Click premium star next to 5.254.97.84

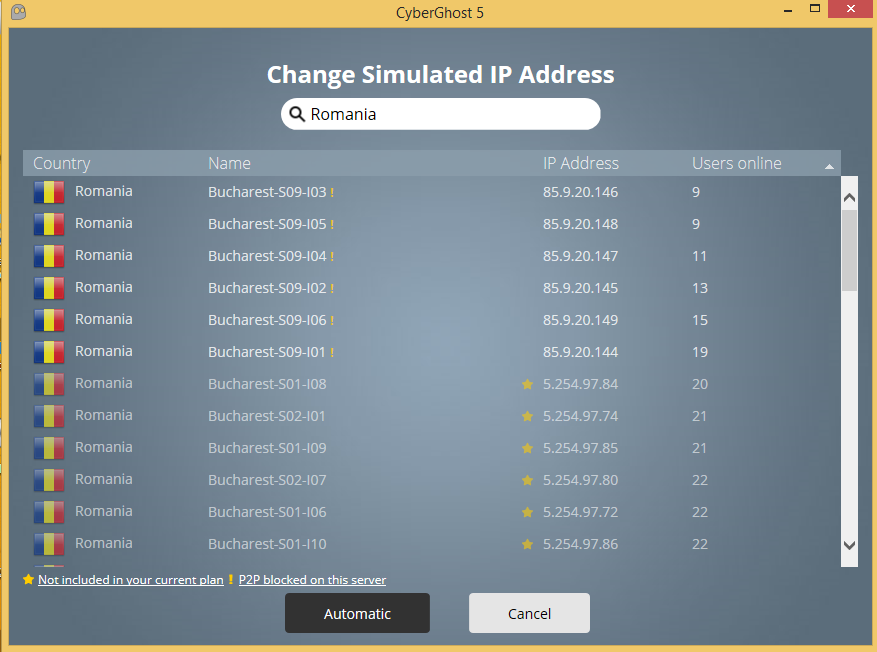click(x=527, y=384)
